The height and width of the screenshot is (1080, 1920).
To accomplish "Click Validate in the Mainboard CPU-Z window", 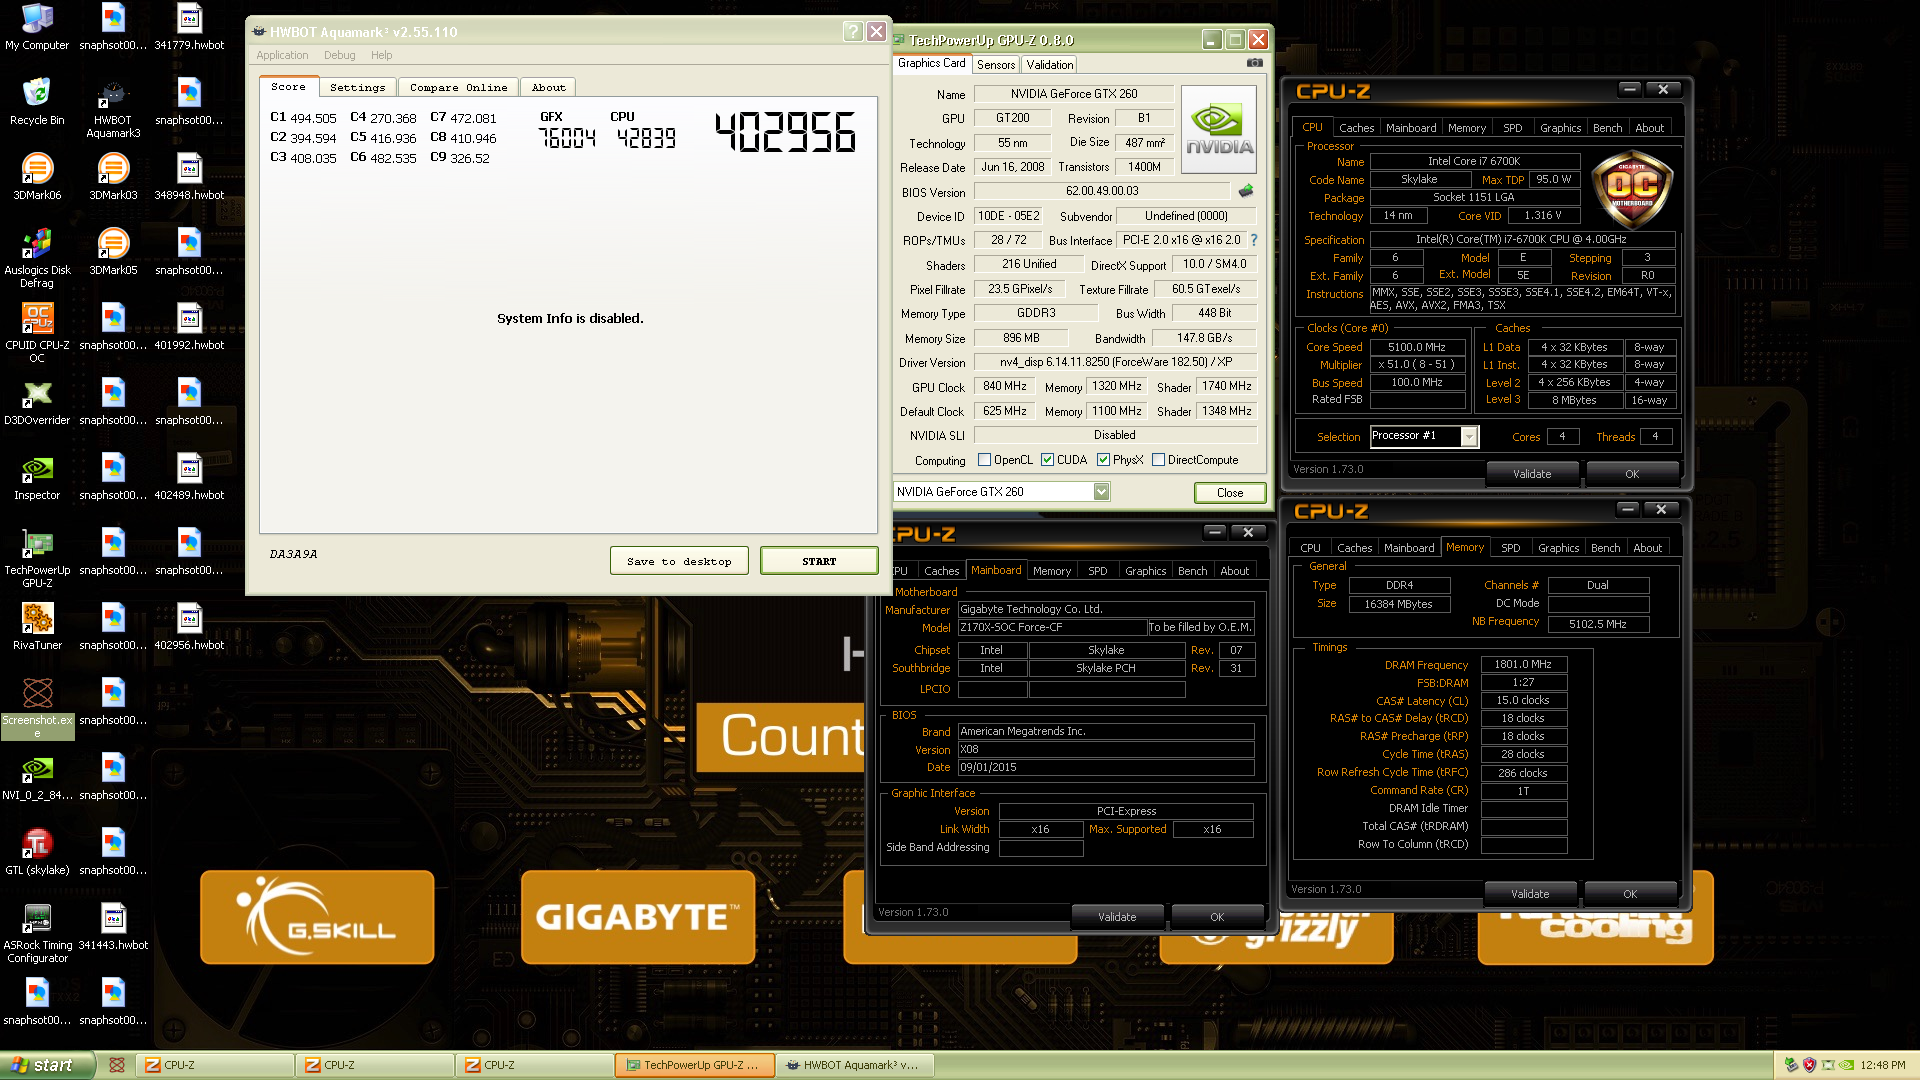I will [1117, 917].
